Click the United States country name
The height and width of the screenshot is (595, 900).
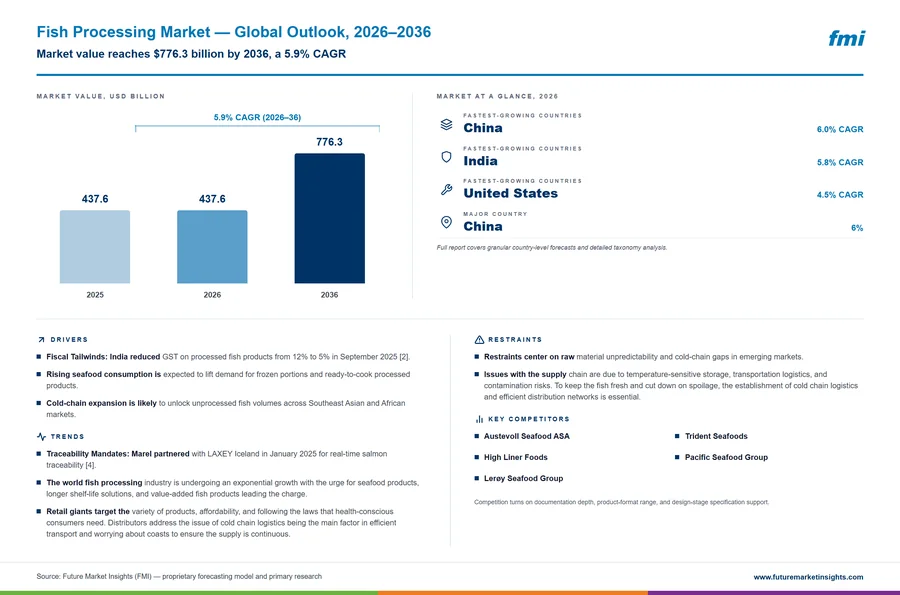coord(510,193)
